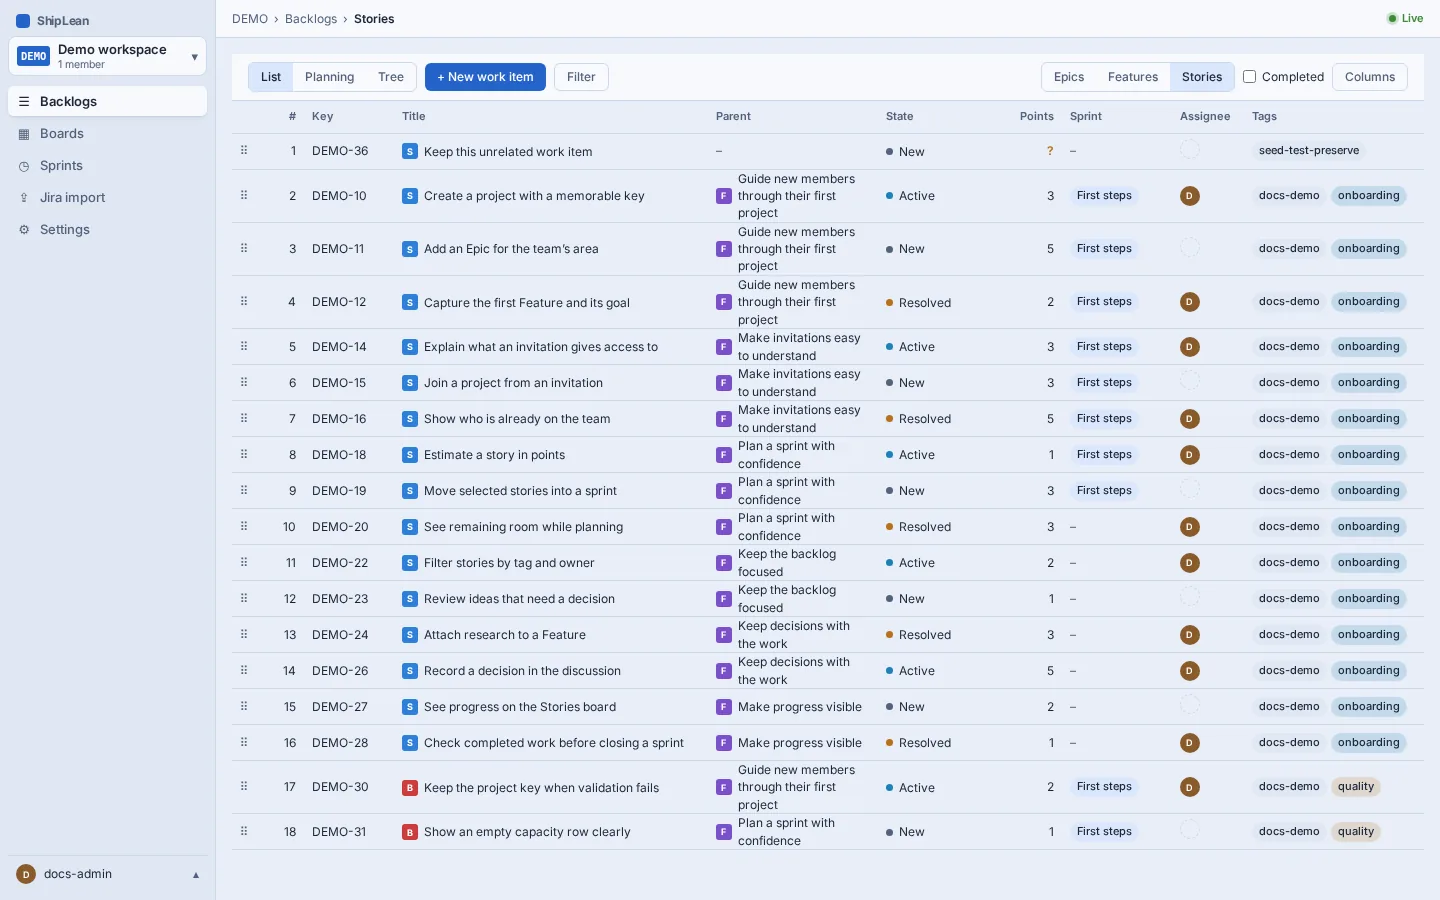Image resolution: width=1440 pixels, height=900 pixels.
Task: Toggle the Completed checkbox
Action: coord(1249,76)
